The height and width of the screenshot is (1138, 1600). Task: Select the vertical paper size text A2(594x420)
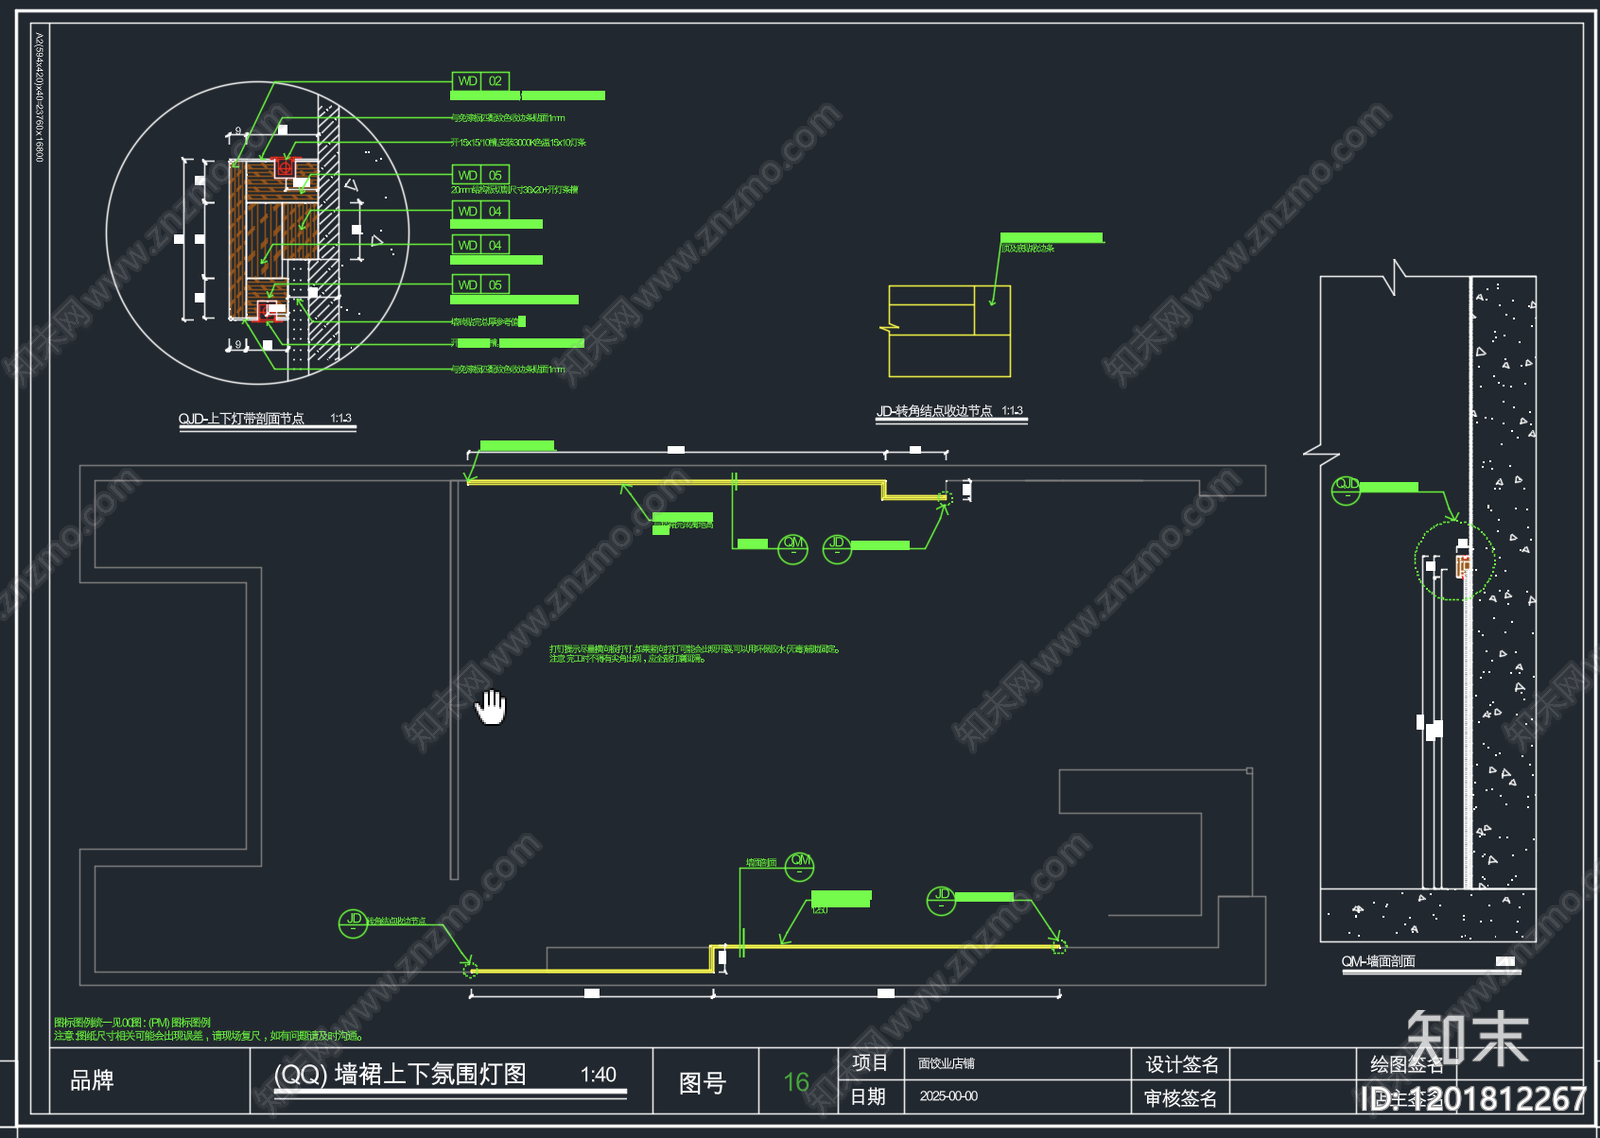(x=39, y=97)
